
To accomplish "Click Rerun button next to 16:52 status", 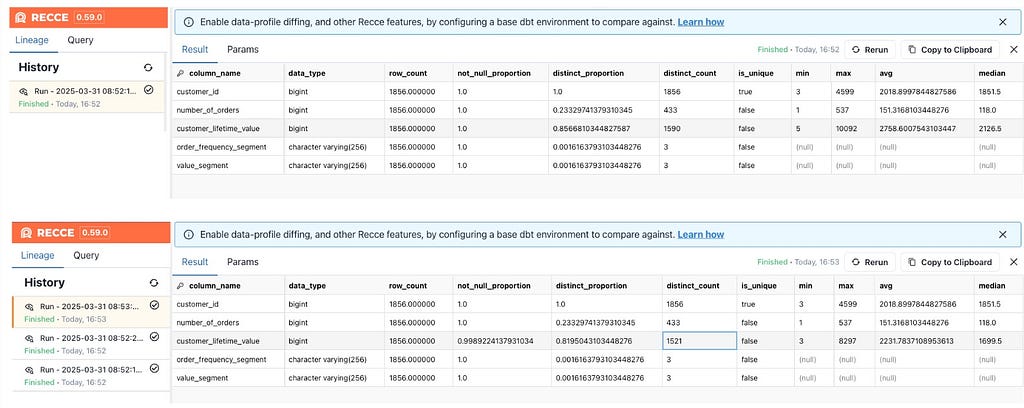I will click(x=870, y=50).
